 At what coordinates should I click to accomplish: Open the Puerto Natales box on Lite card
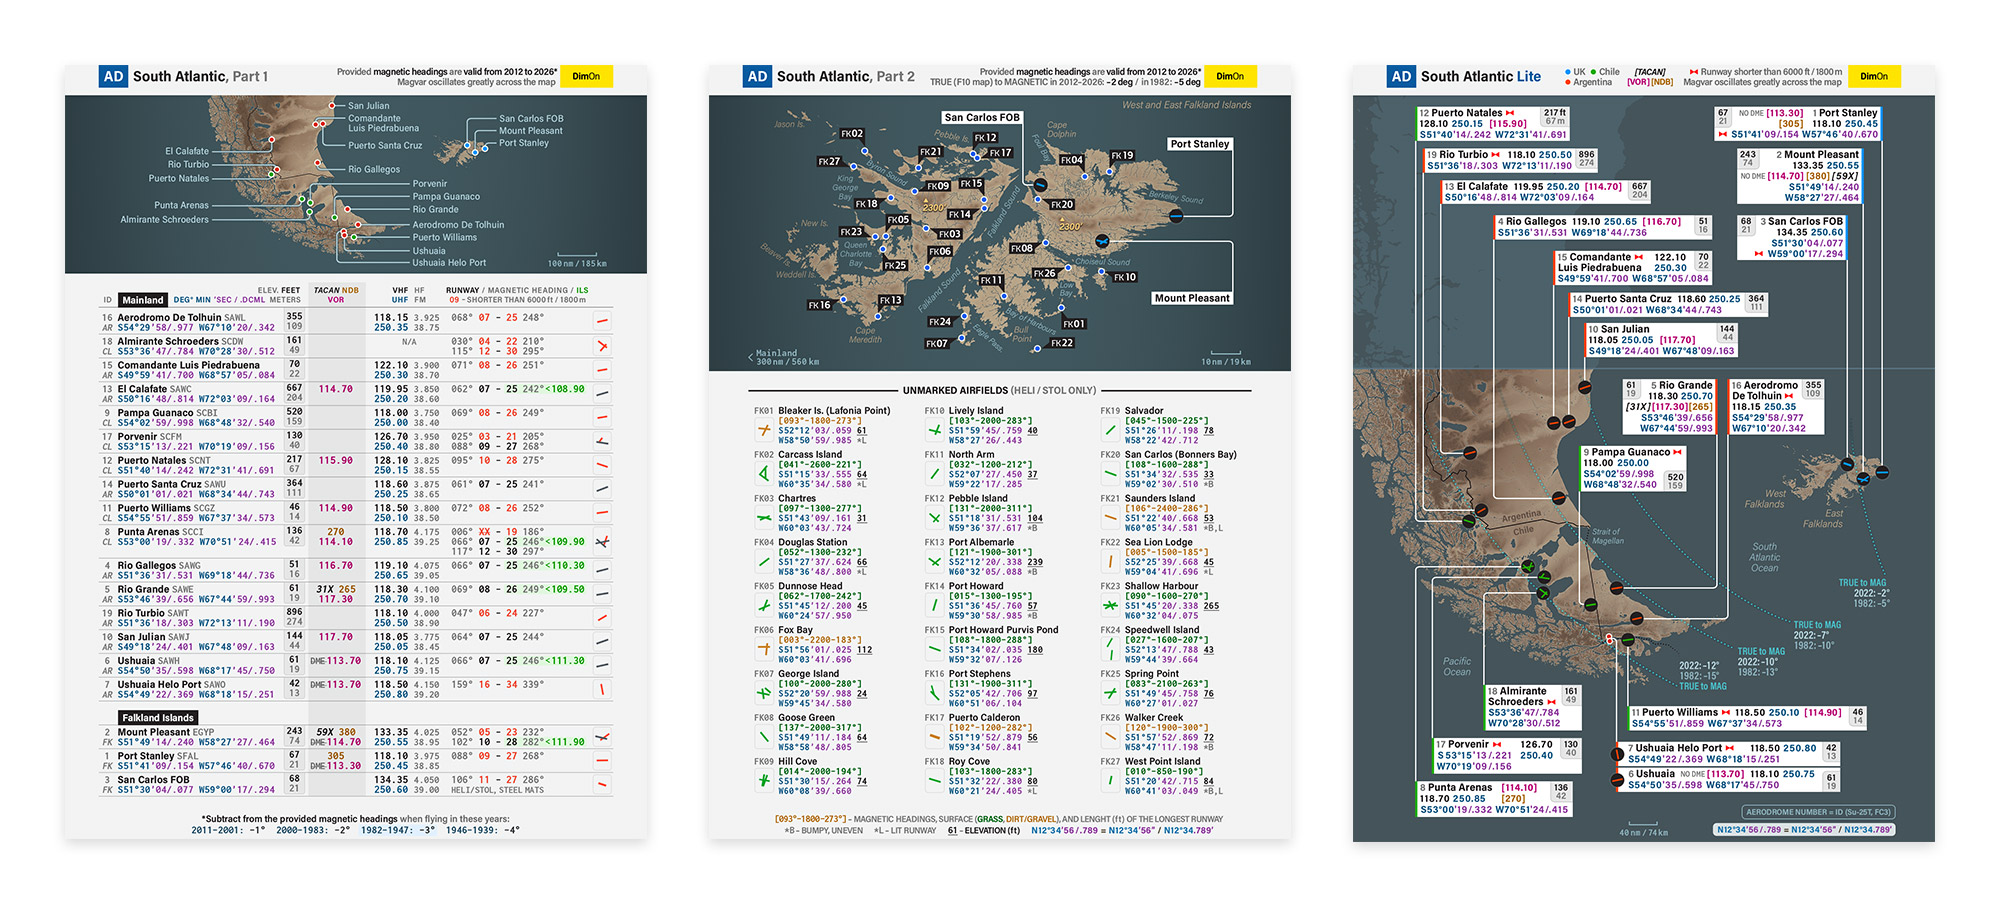pyautogui.click(x=1492, y=124)
